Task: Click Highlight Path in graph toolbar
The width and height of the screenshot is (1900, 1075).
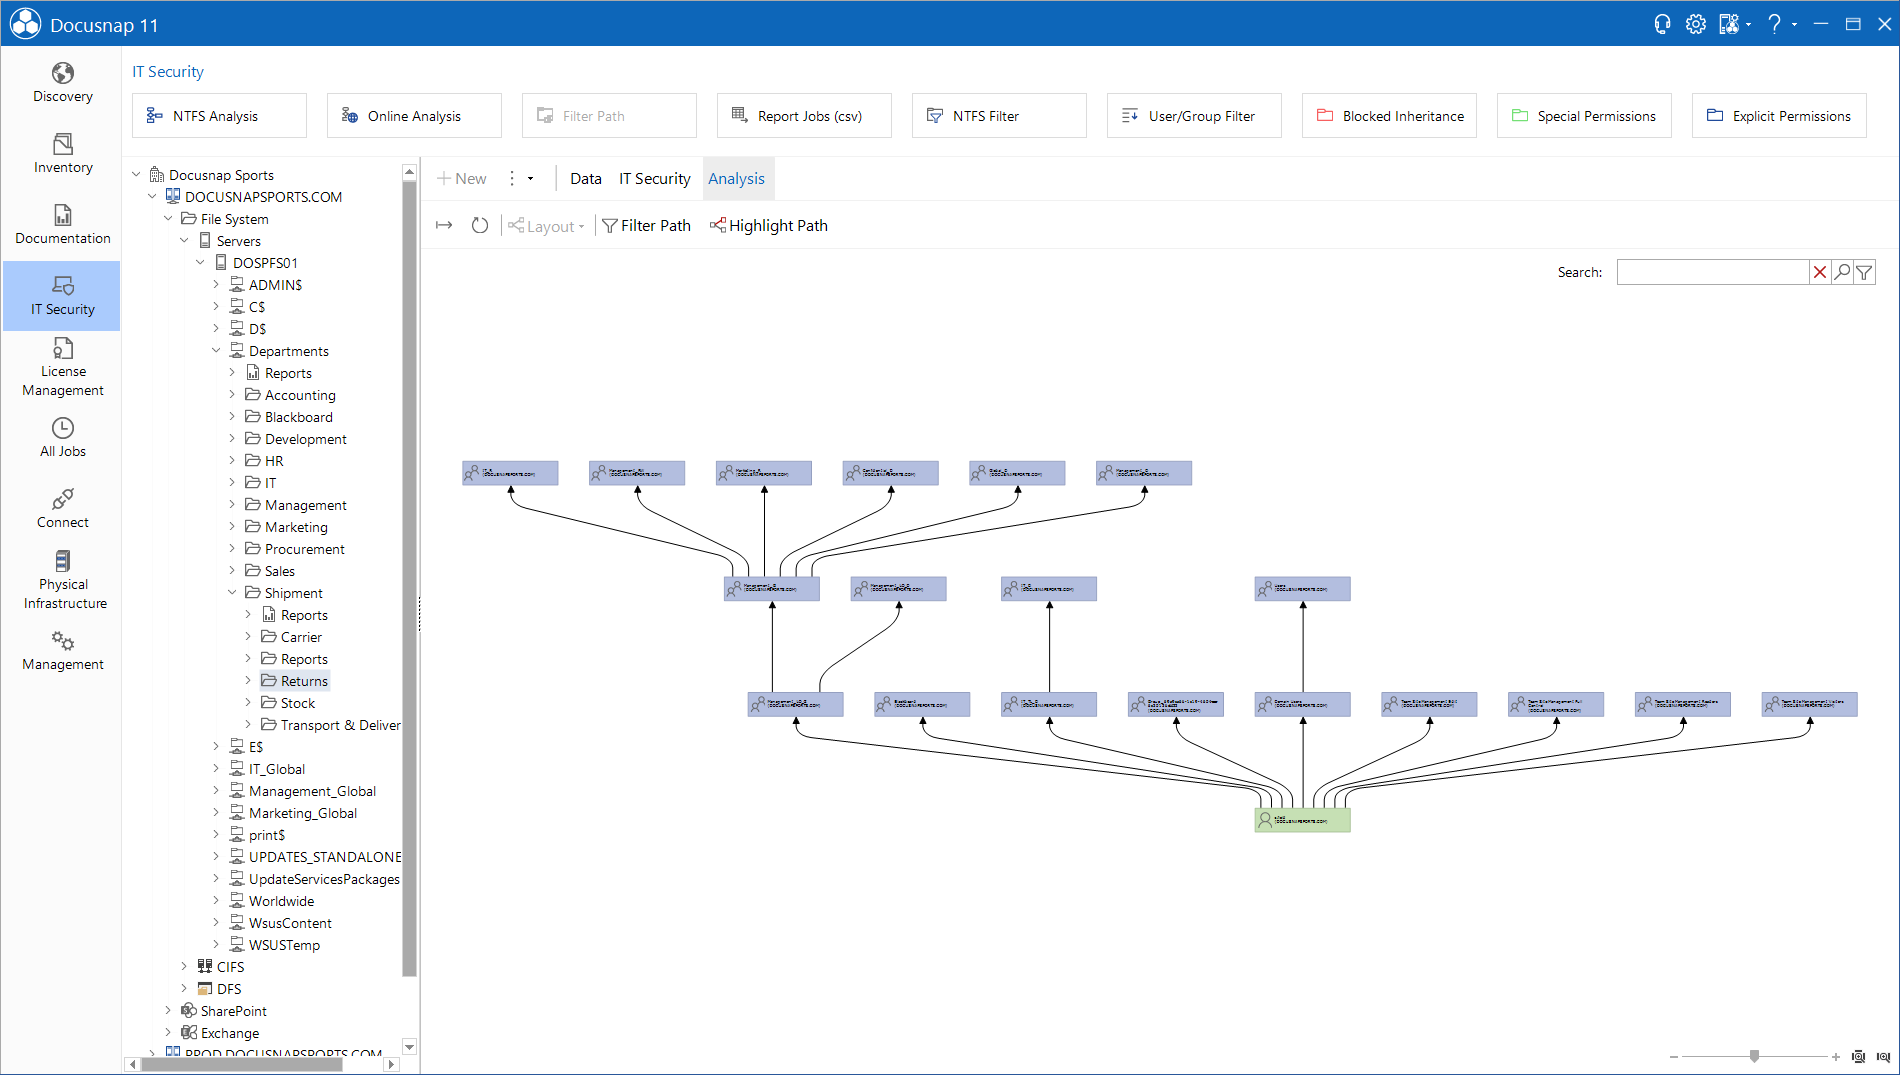Action: pos(769,226)
